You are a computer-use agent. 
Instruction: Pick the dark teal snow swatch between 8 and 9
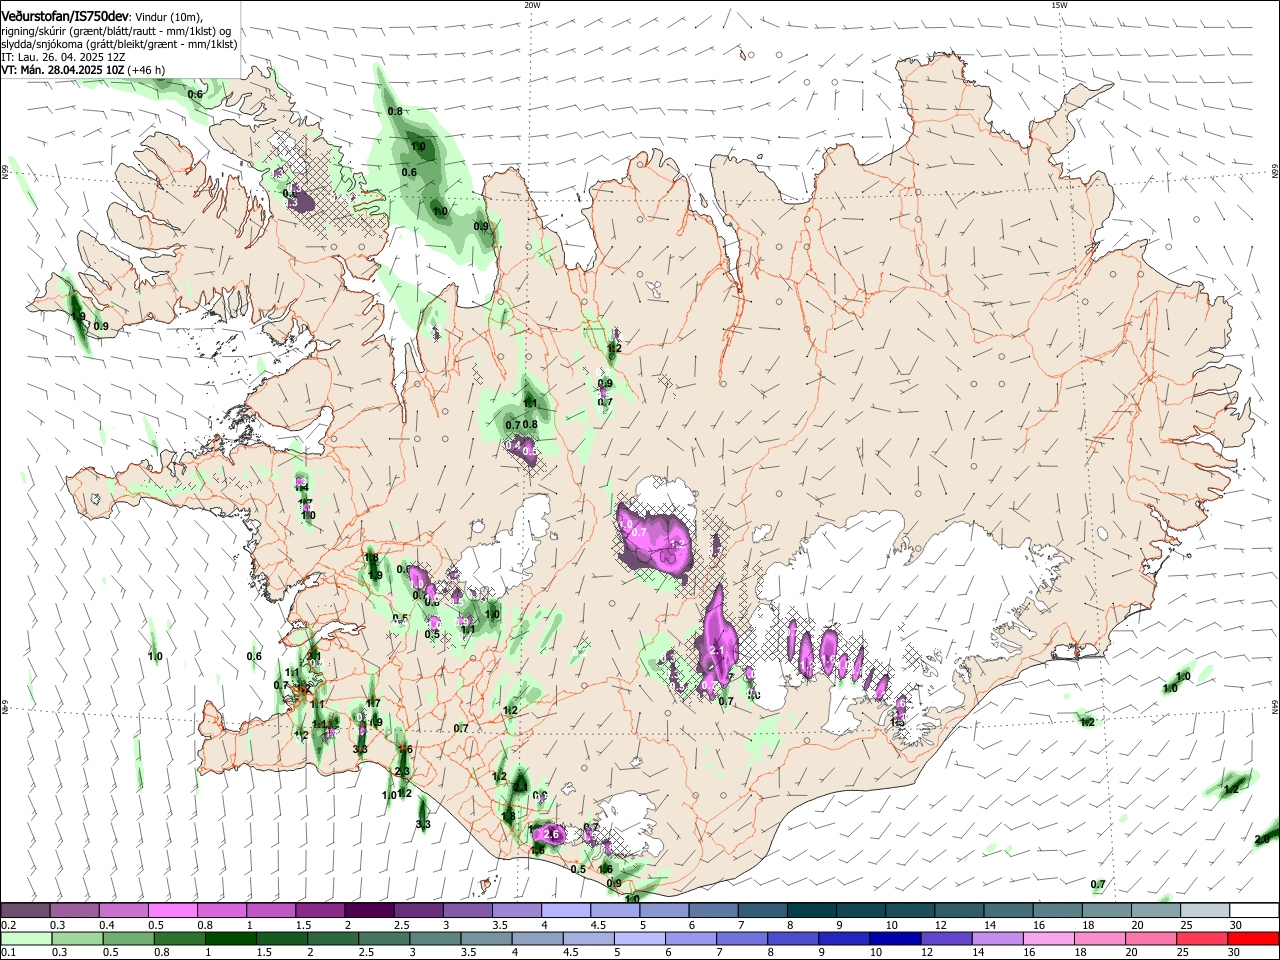point(812,910)
